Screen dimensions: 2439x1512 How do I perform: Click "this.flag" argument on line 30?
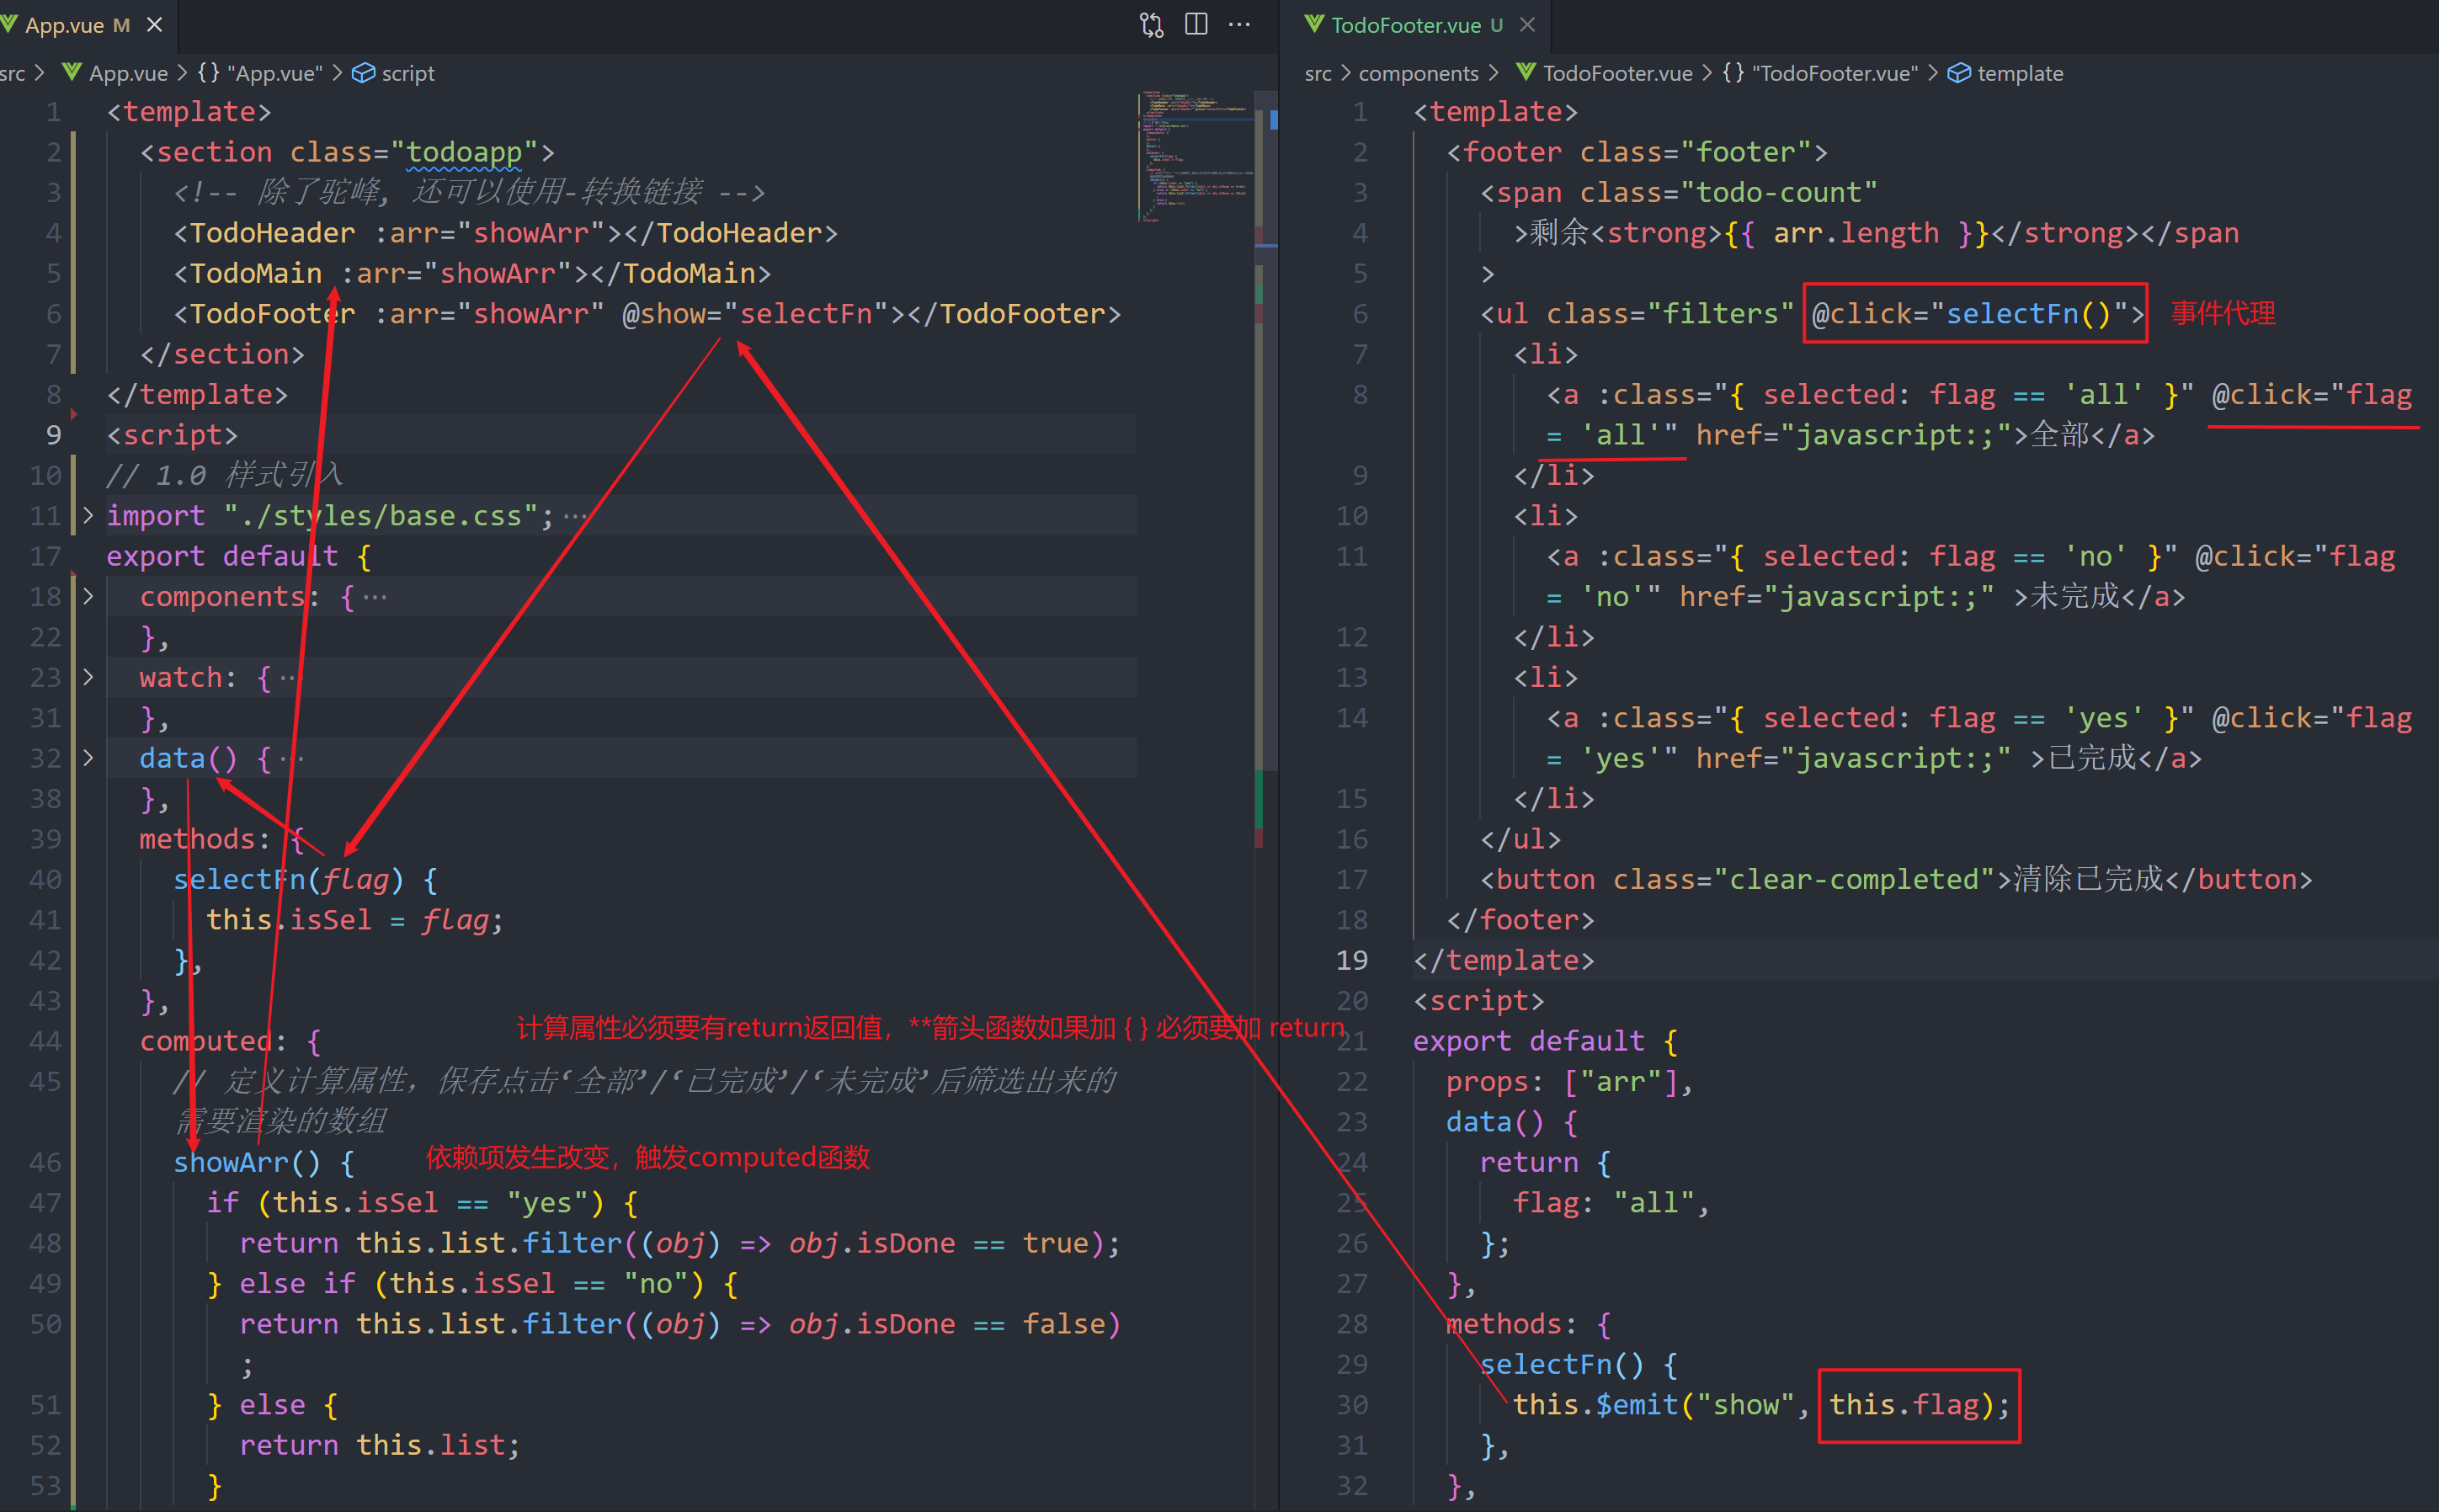point(1904,1405)
